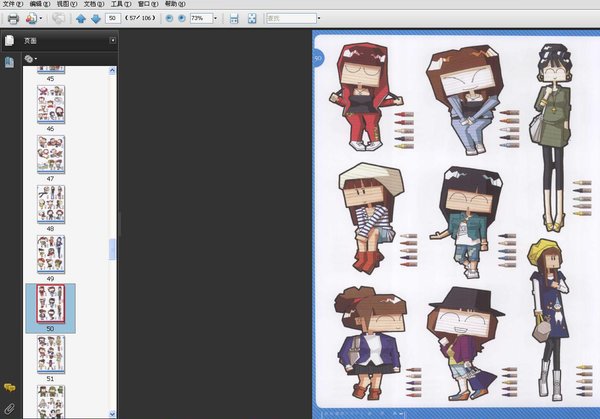Screen dimensions: 600x419
Task: Open the Comments panel from the sidebar
Action: pos(10,387)
